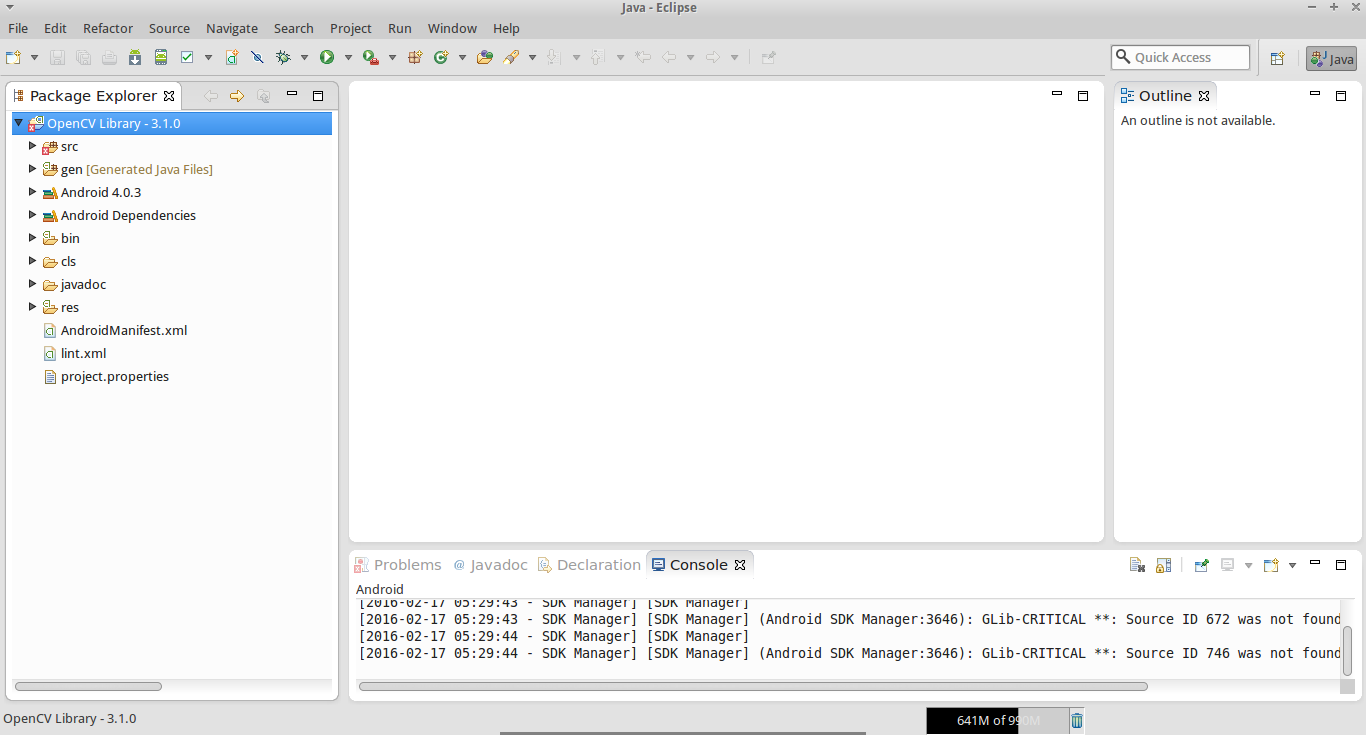Image resolution: width=1366 pixels, height=735 pixels.
Task: Click the new Android XML file wizard icon
Action: pyautogui.click(x=232, y=57)
